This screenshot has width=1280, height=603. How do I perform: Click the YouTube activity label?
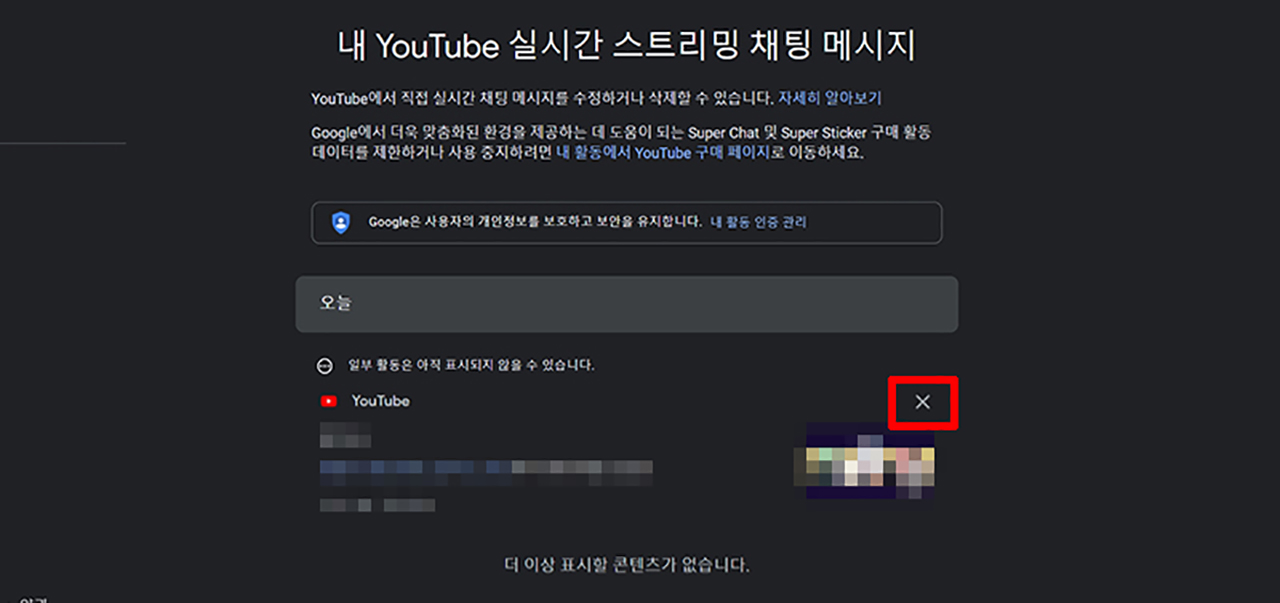380,401
